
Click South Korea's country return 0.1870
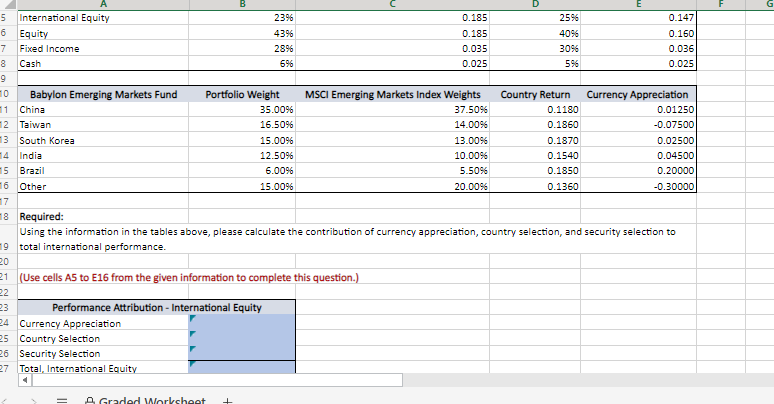click(x=535, y=140)
